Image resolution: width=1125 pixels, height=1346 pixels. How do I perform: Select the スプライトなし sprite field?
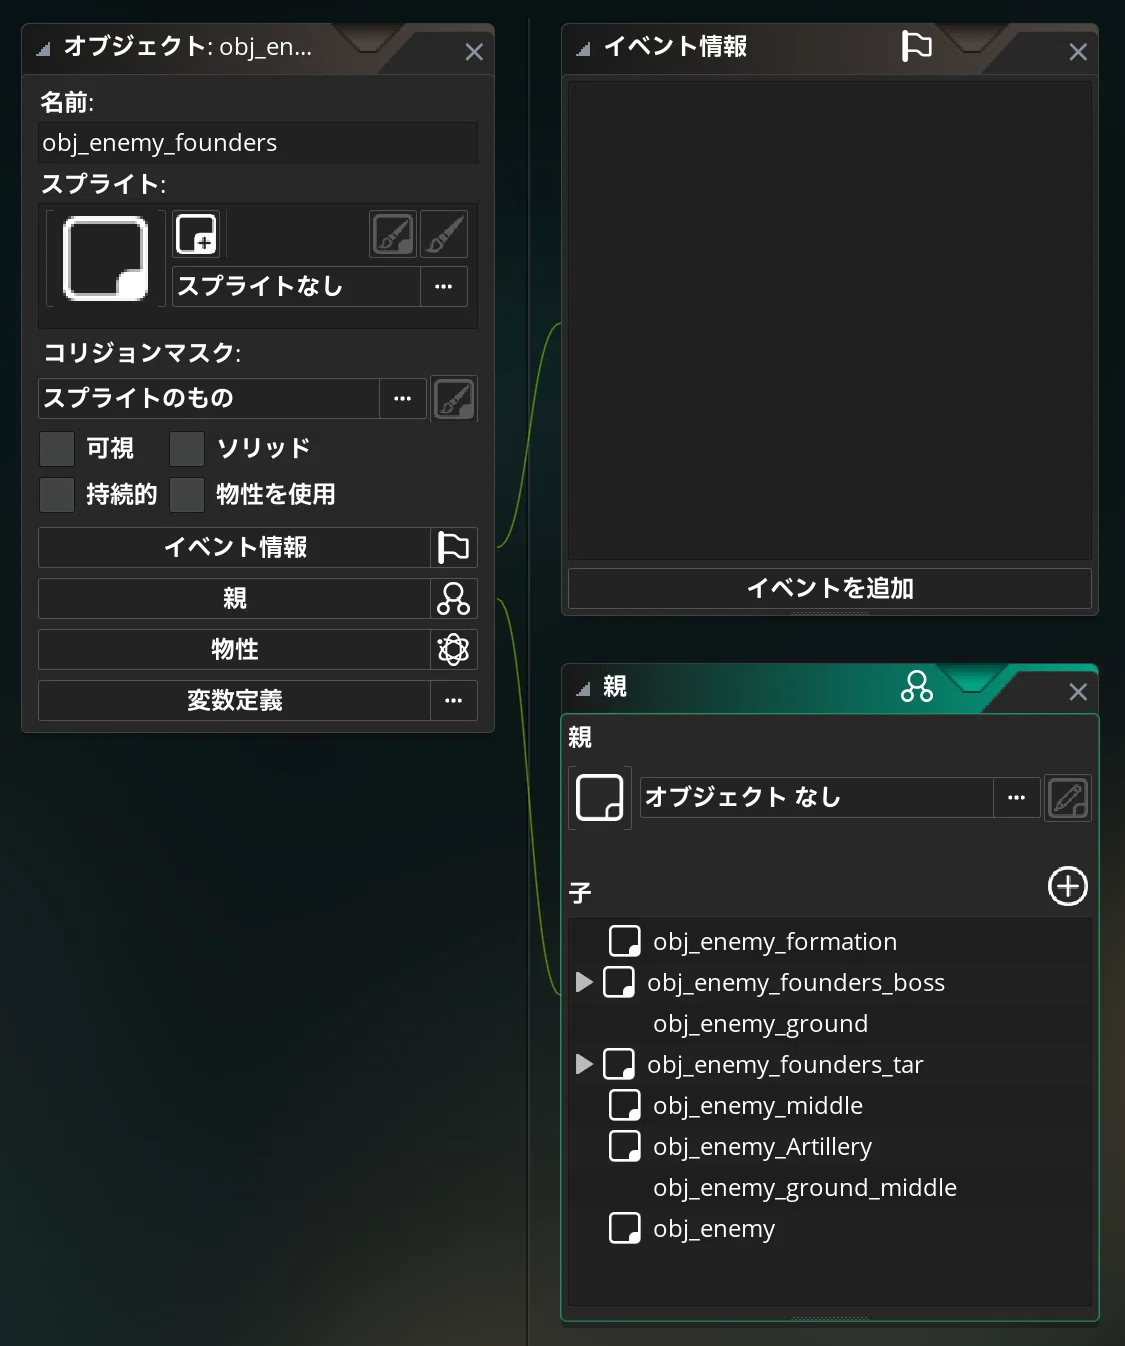click(296, 286)
